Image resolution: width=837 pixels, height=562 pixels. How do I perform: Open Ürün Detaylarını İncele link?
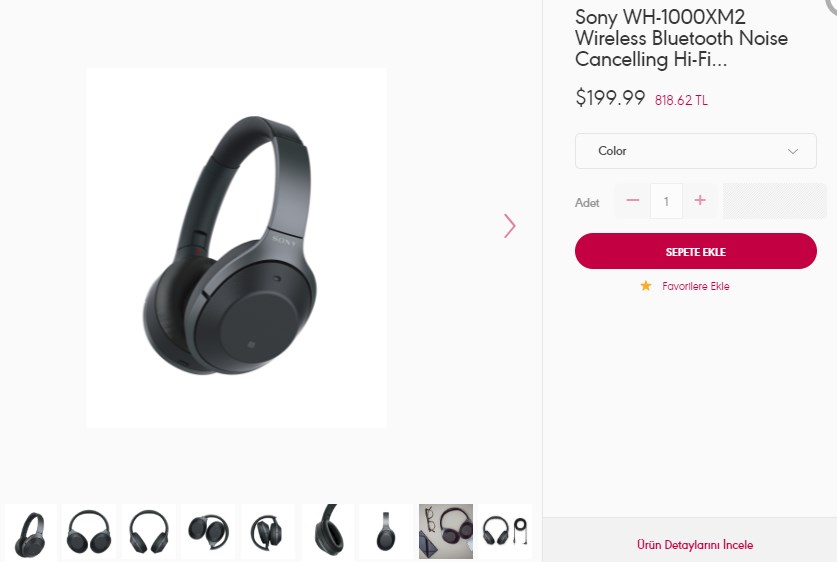click(x=695, y=545)
